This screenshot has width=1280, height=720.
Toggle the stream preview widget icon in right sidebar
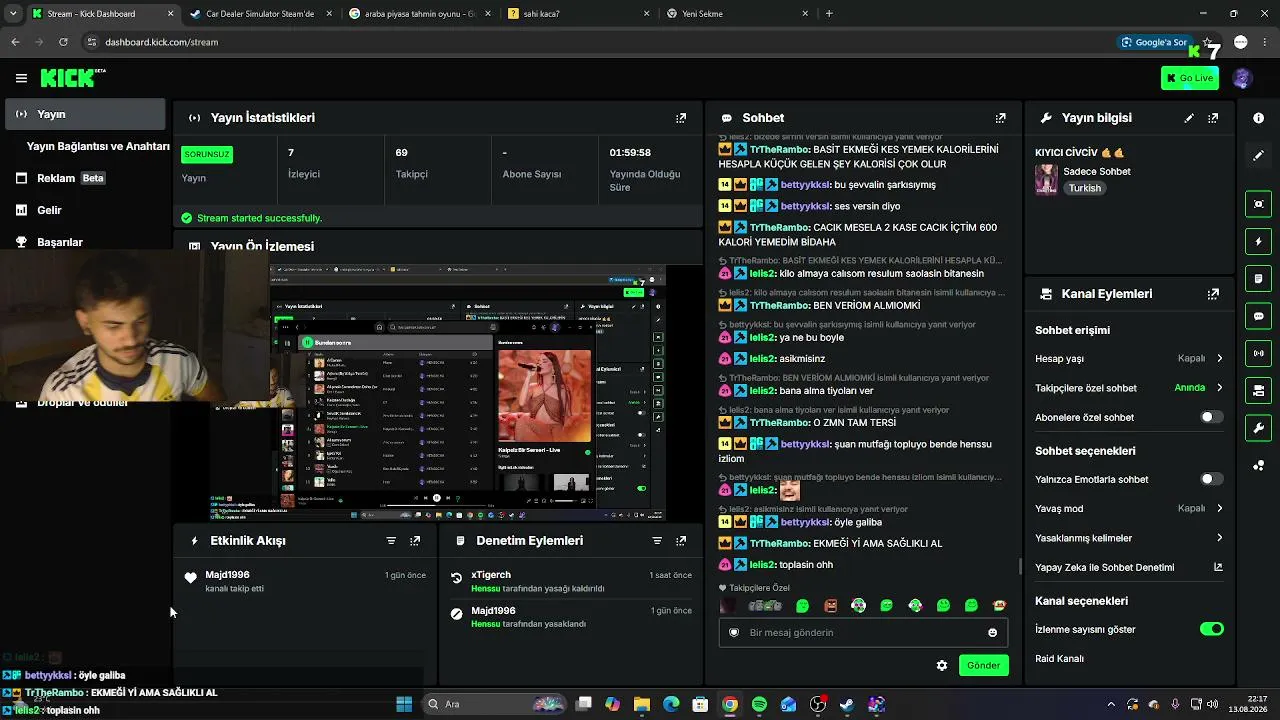[x=1259, y=204]
